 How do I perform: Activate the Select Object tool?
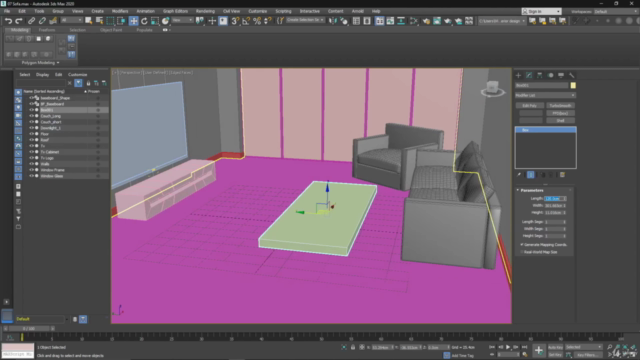89,21
